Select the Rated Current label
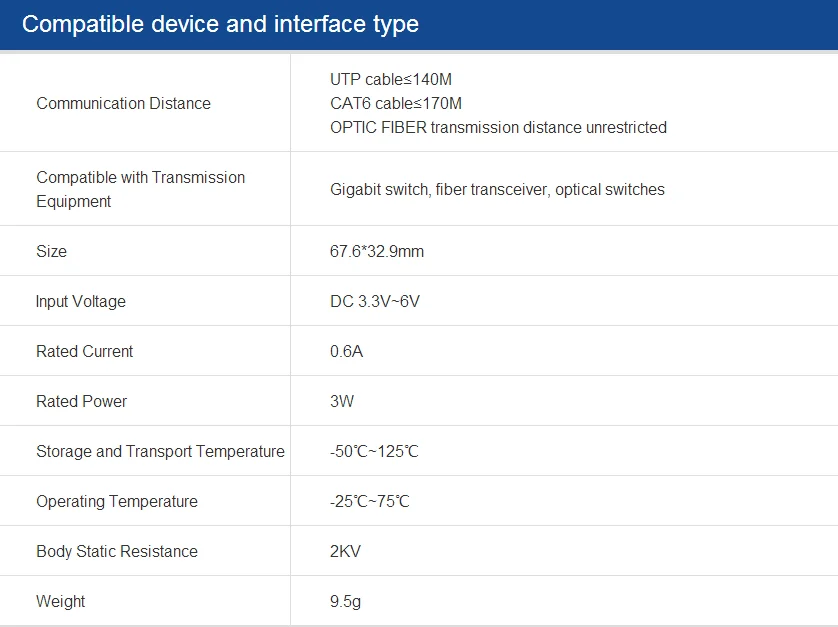838x627 pixels. coord(84,351)
